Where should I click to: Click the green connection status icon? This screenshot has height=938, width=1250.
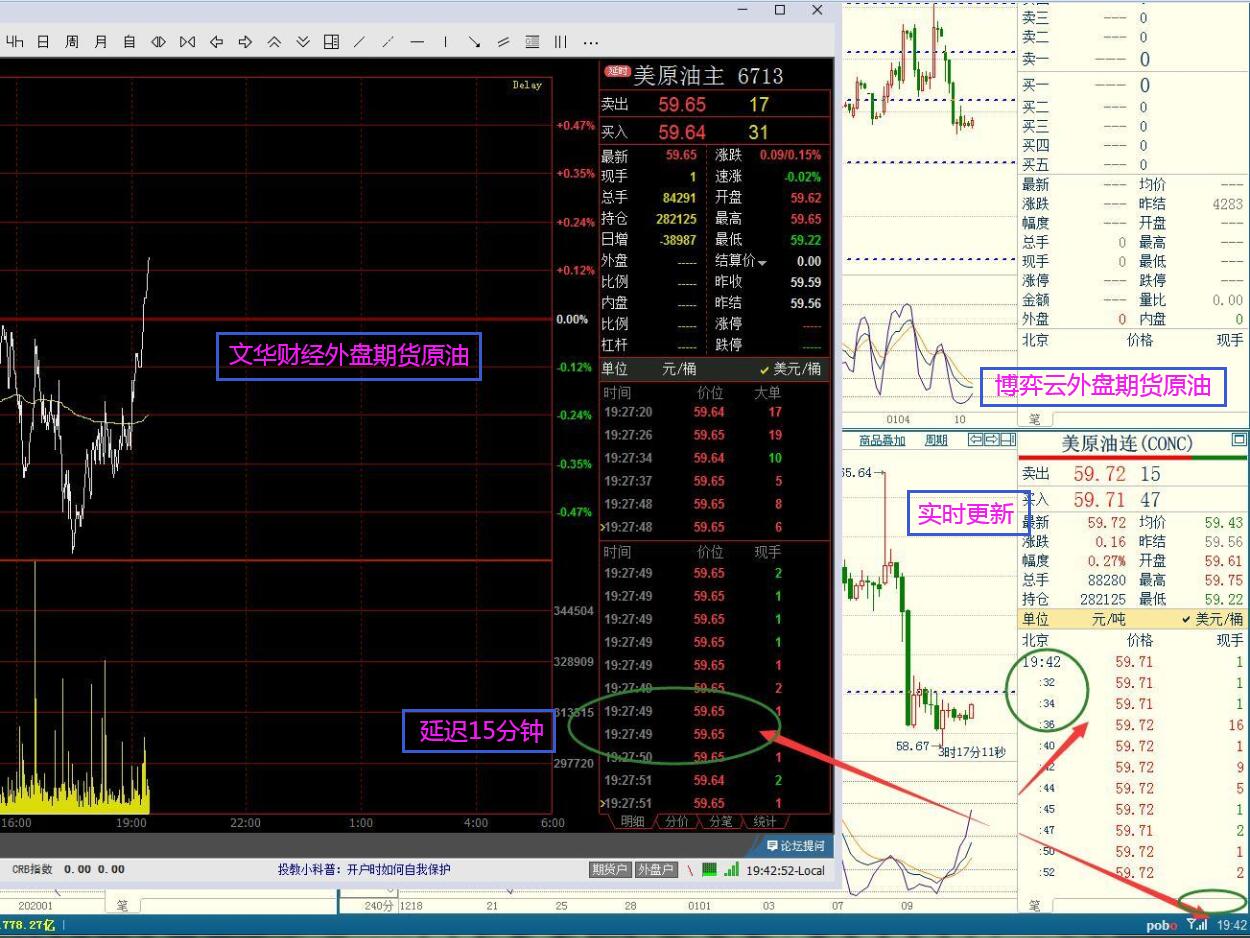point(709,869)
